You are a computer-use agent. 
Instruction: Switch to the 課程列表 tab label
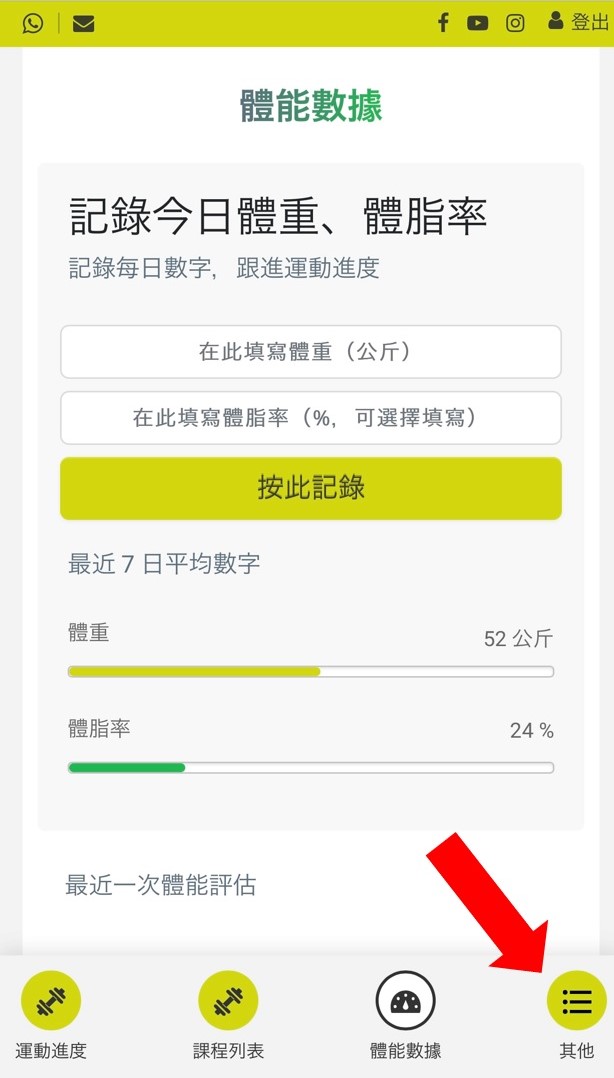pos(228,1051)
